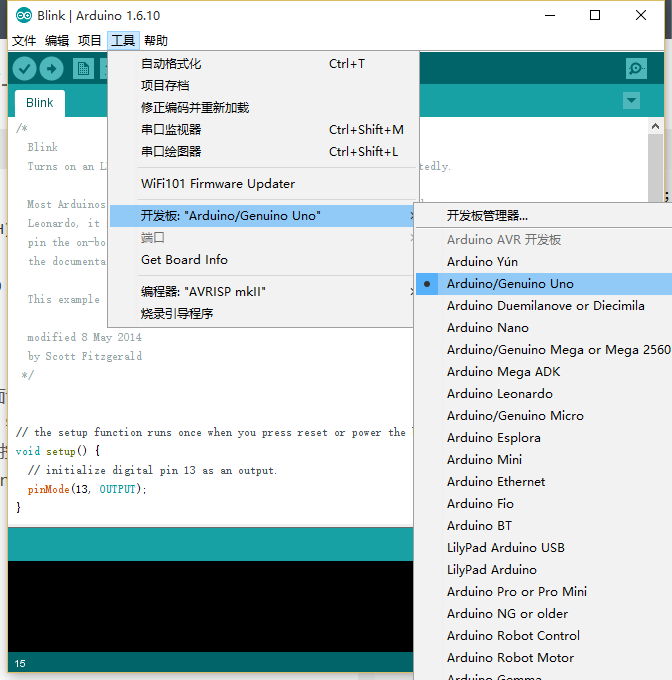Pick Arduino Robot Control board
This screenshot has width=672, height=680.
click(x=544, y=635)
